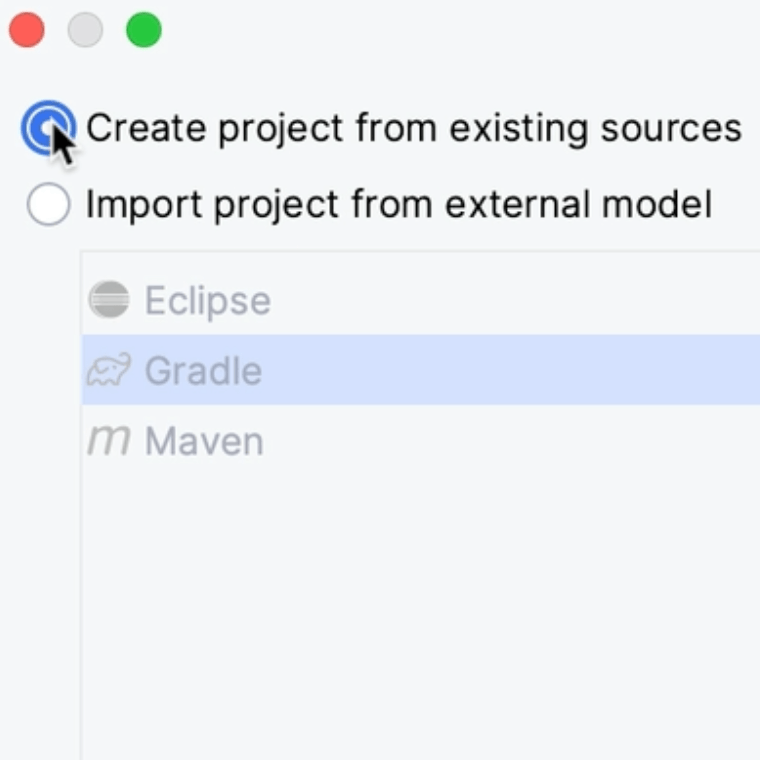
Task: Click the Gradle elephant icon
Action: click(108, 371)
